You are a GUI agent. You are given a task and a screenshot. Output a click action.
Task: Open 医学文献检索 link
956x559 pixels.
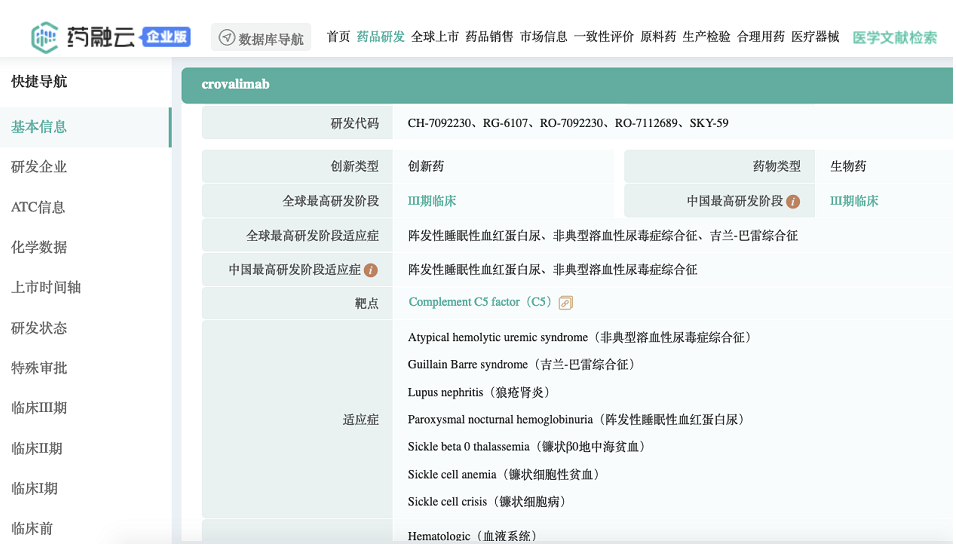[x=894, y=38]
